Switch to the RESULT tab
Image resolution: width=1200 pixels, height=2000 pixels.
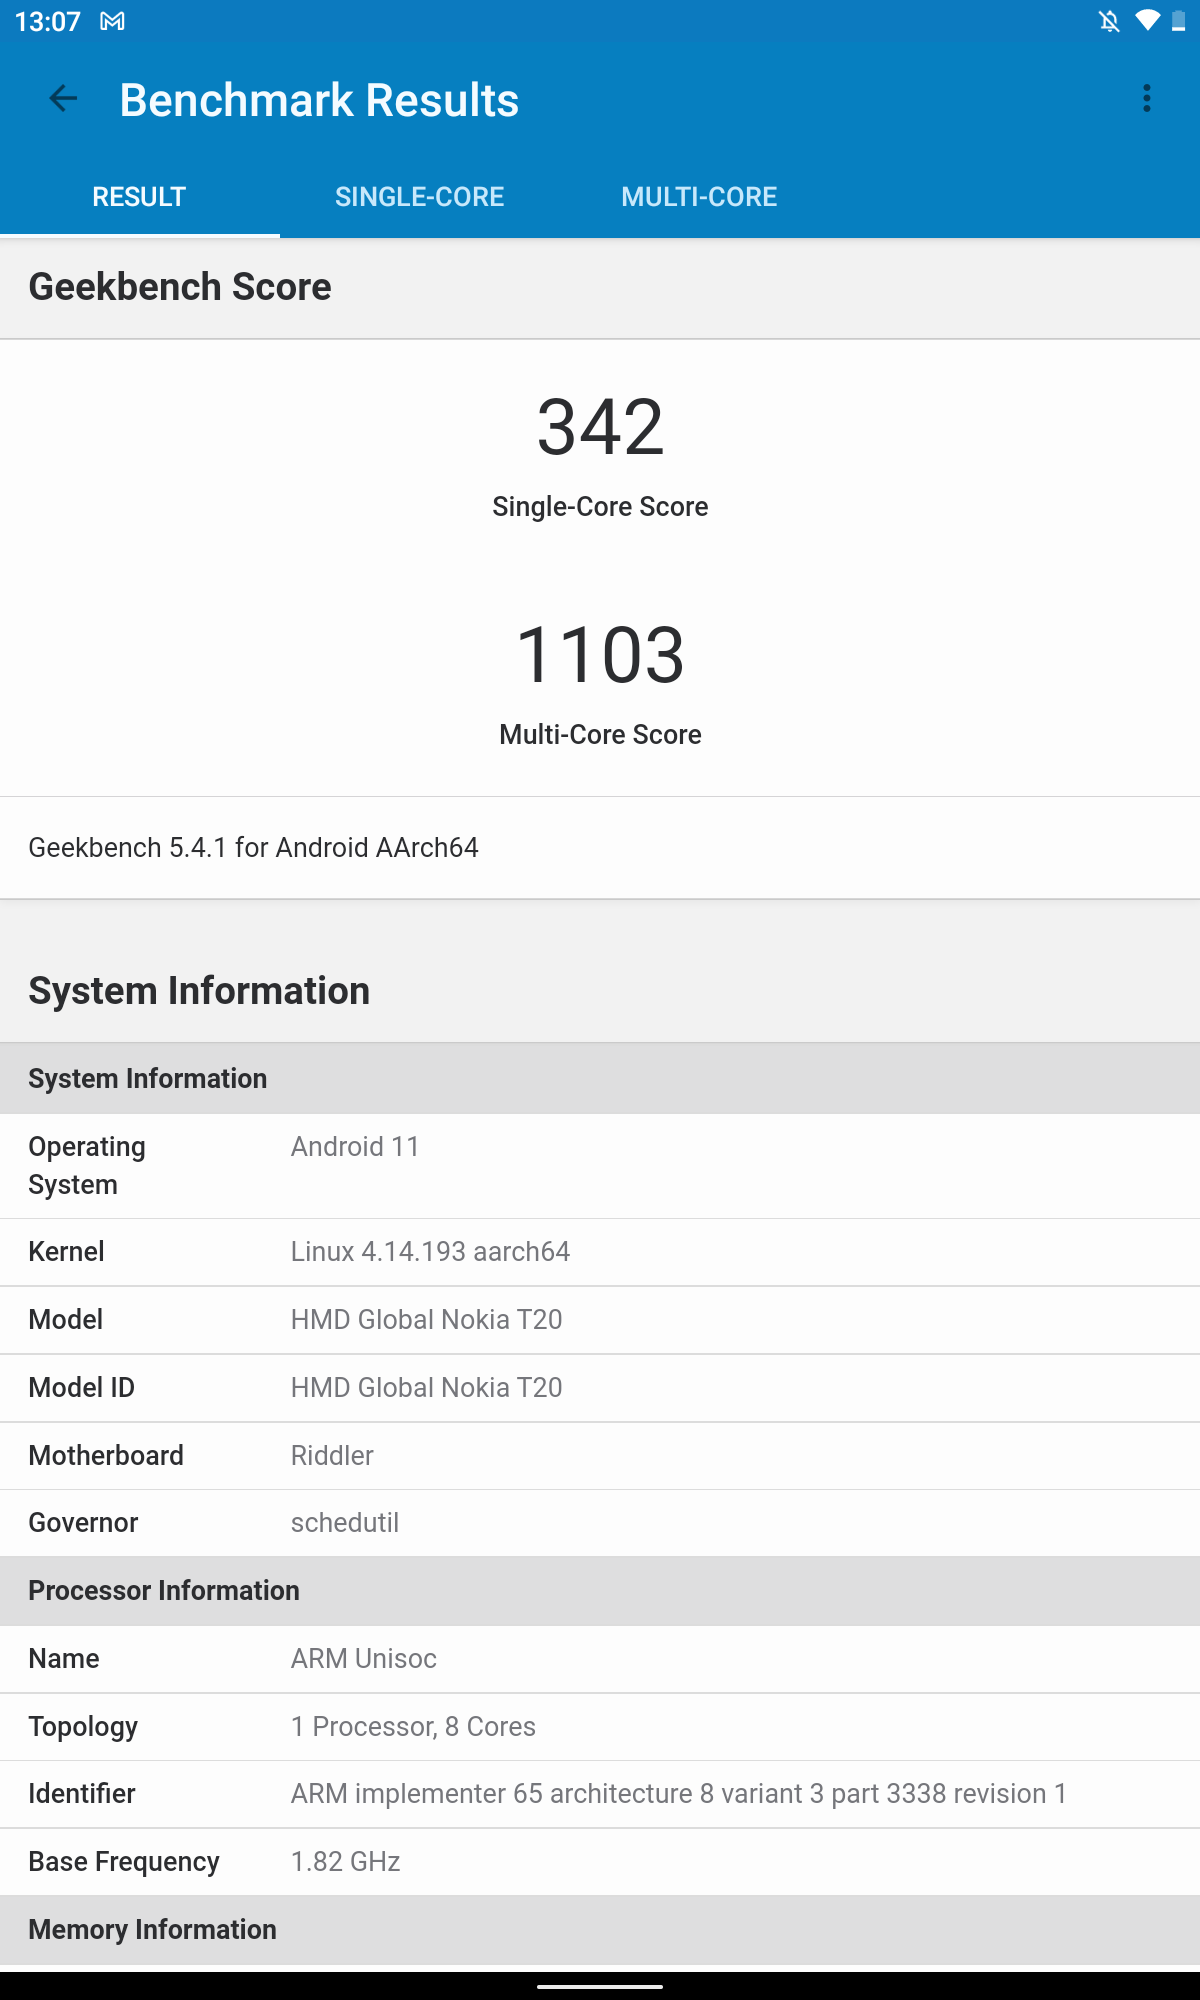click(x=139, y=197)
